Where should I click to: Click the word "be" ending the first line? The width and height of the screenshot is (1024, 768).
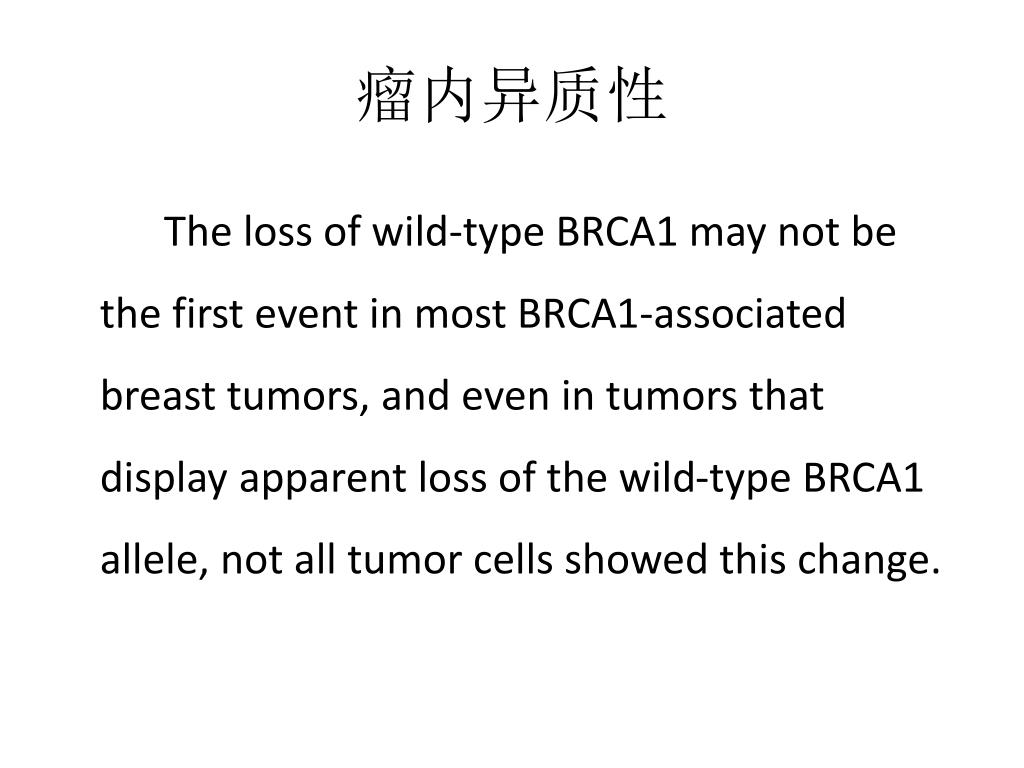point(873,233)
